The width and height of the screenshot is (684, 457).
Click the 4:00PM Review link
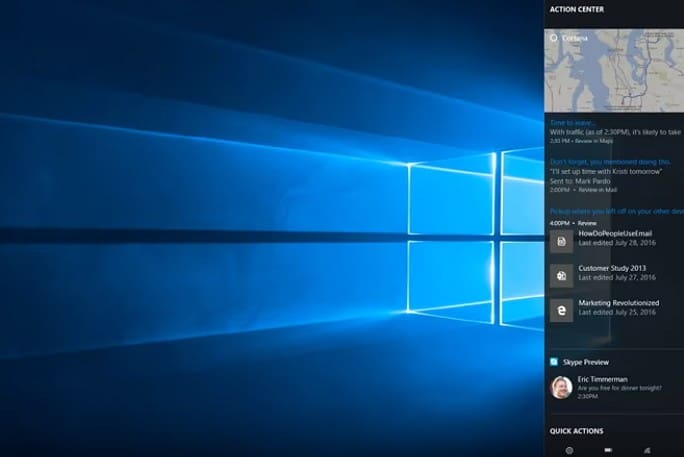587,223
